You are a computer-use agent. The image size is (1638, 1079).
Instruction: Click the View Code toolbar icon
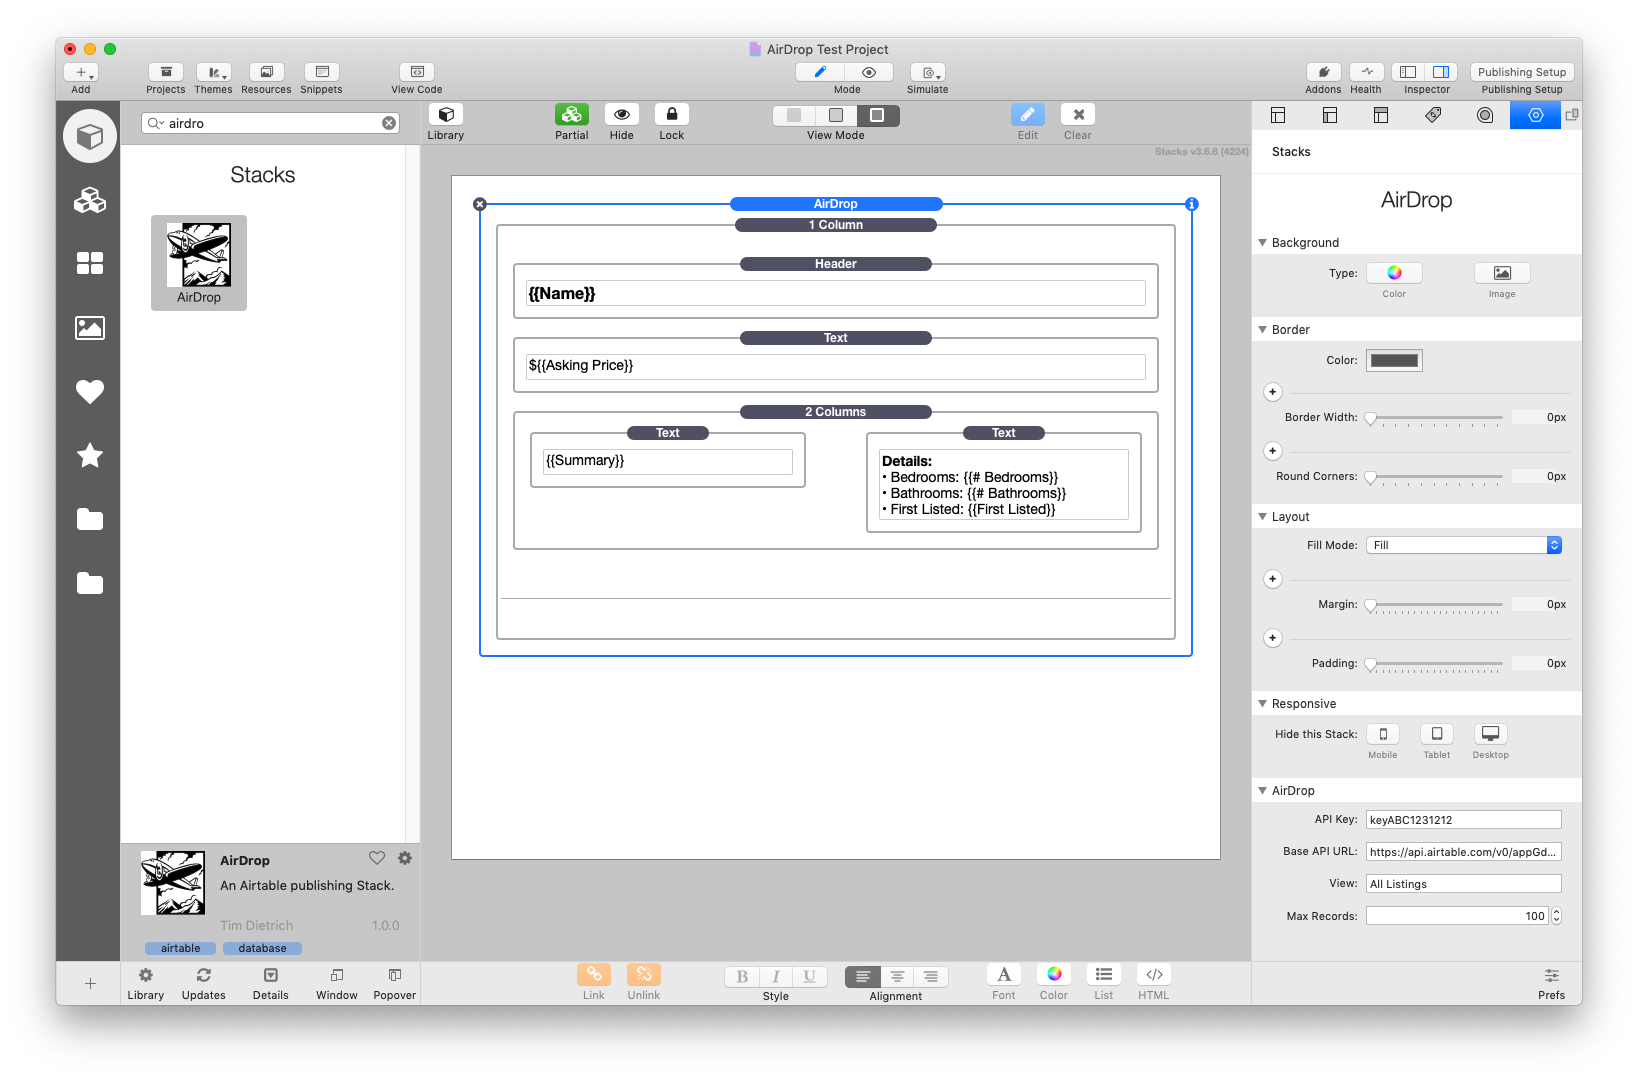coord(417,72)
